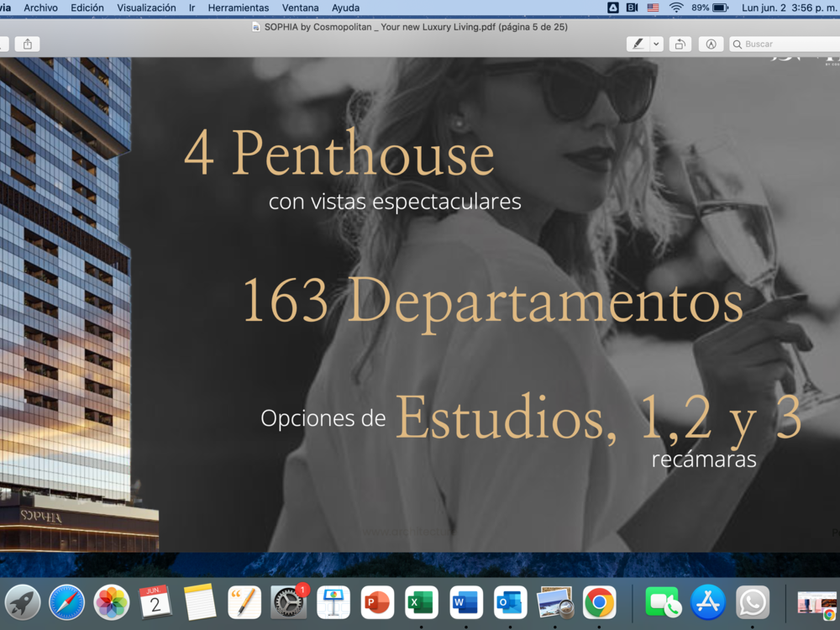Open the Ir menu

point(192,8)
